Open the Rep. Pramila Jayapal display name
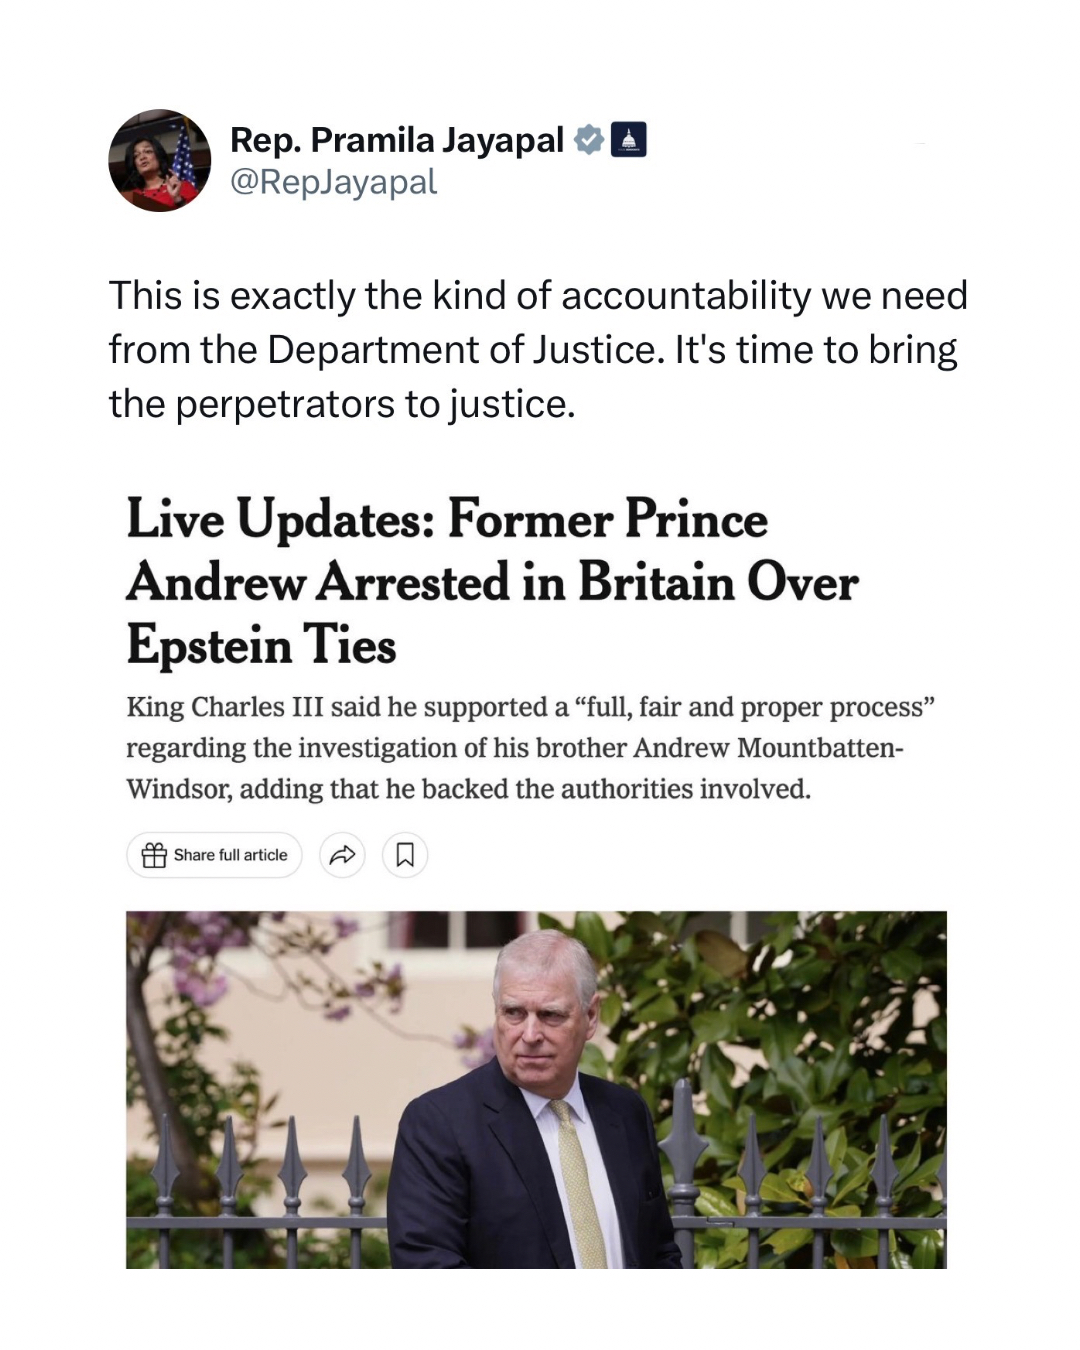 [x=397, y=141]
